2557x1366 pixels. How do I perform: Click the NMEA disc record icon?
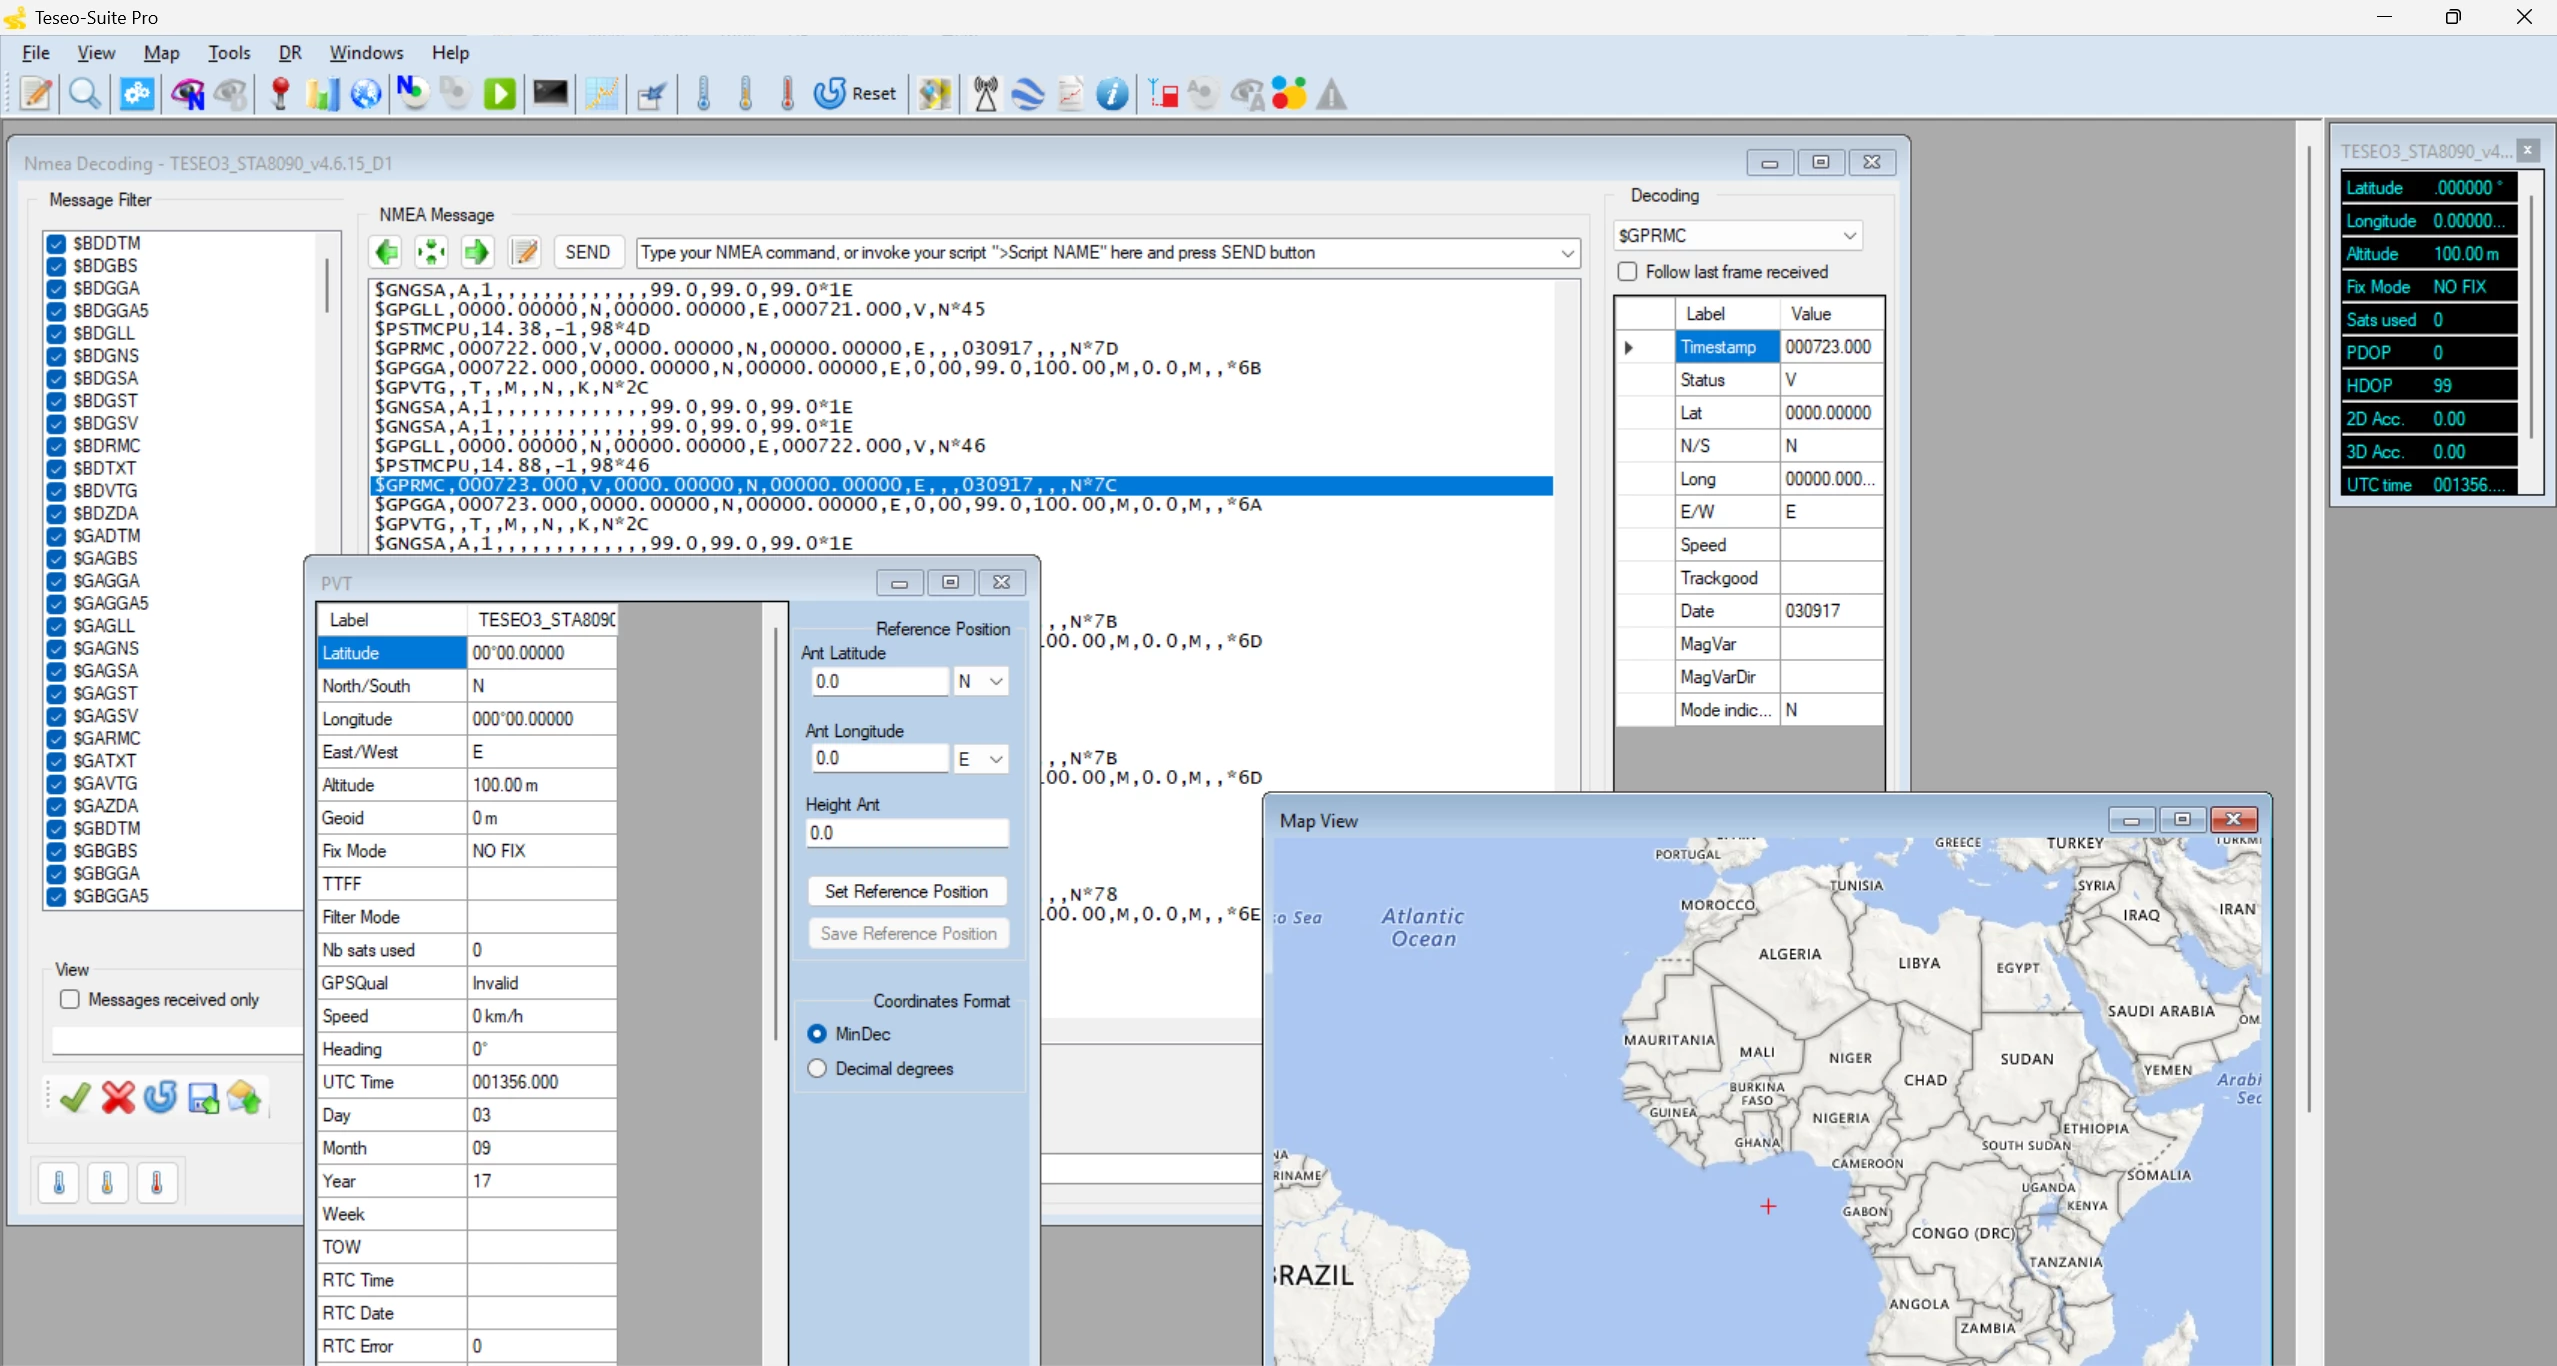[x=411, y=93]
